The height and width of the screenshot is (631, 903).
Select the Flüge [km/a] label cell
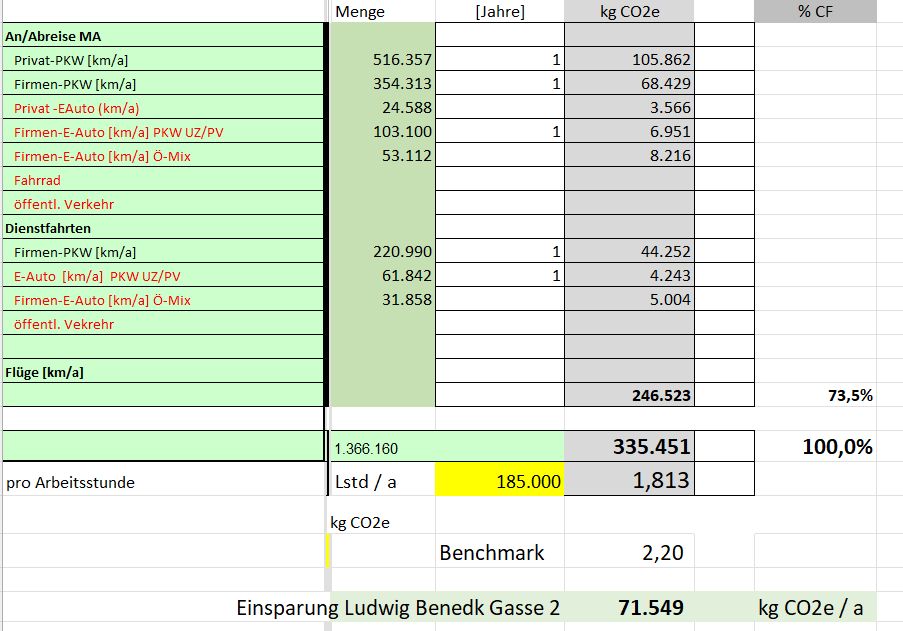[x=45, y=372]
